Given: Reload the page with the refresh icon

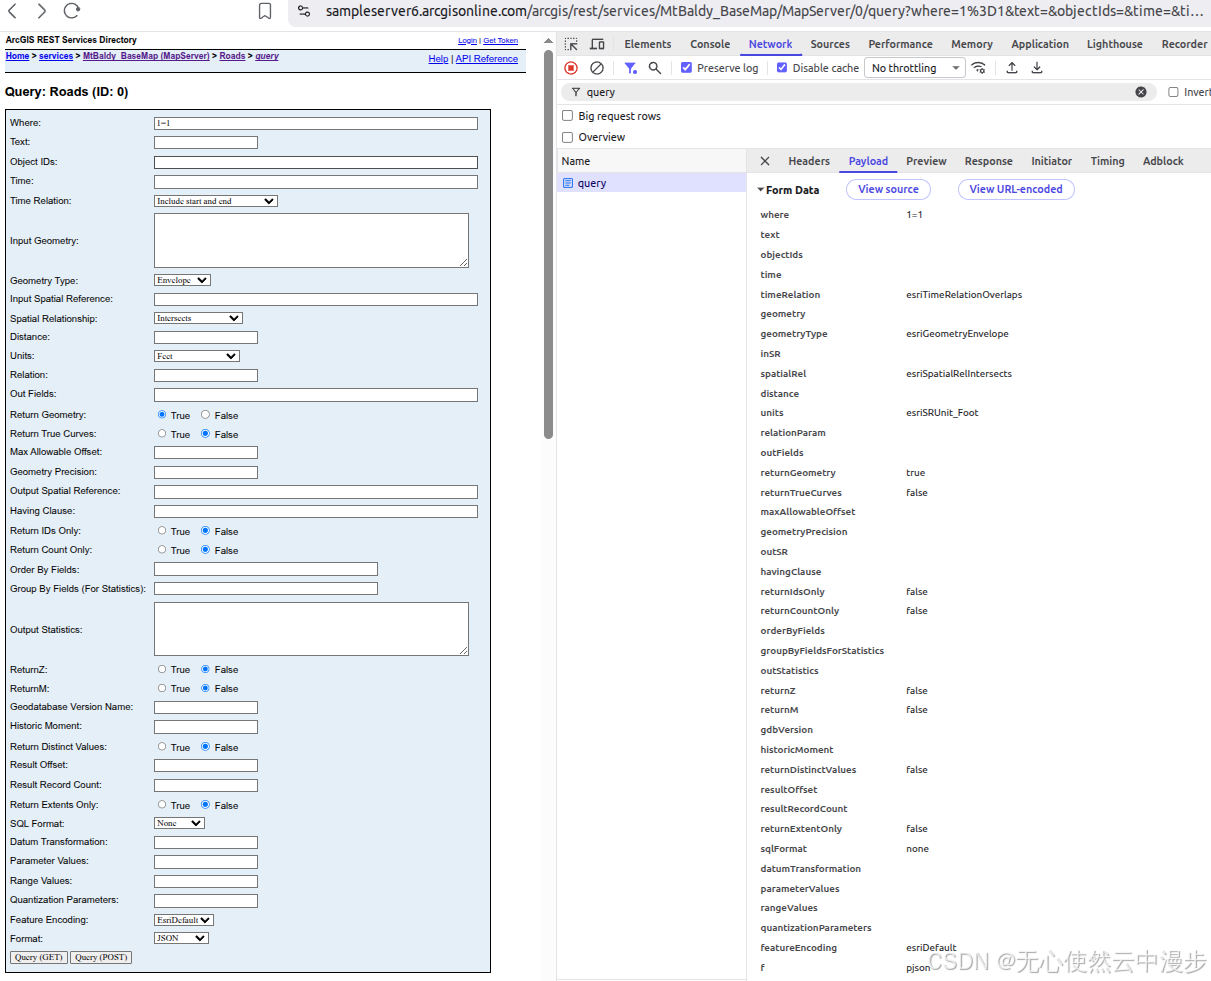Looking at the screenshot, I should point(71,11).
